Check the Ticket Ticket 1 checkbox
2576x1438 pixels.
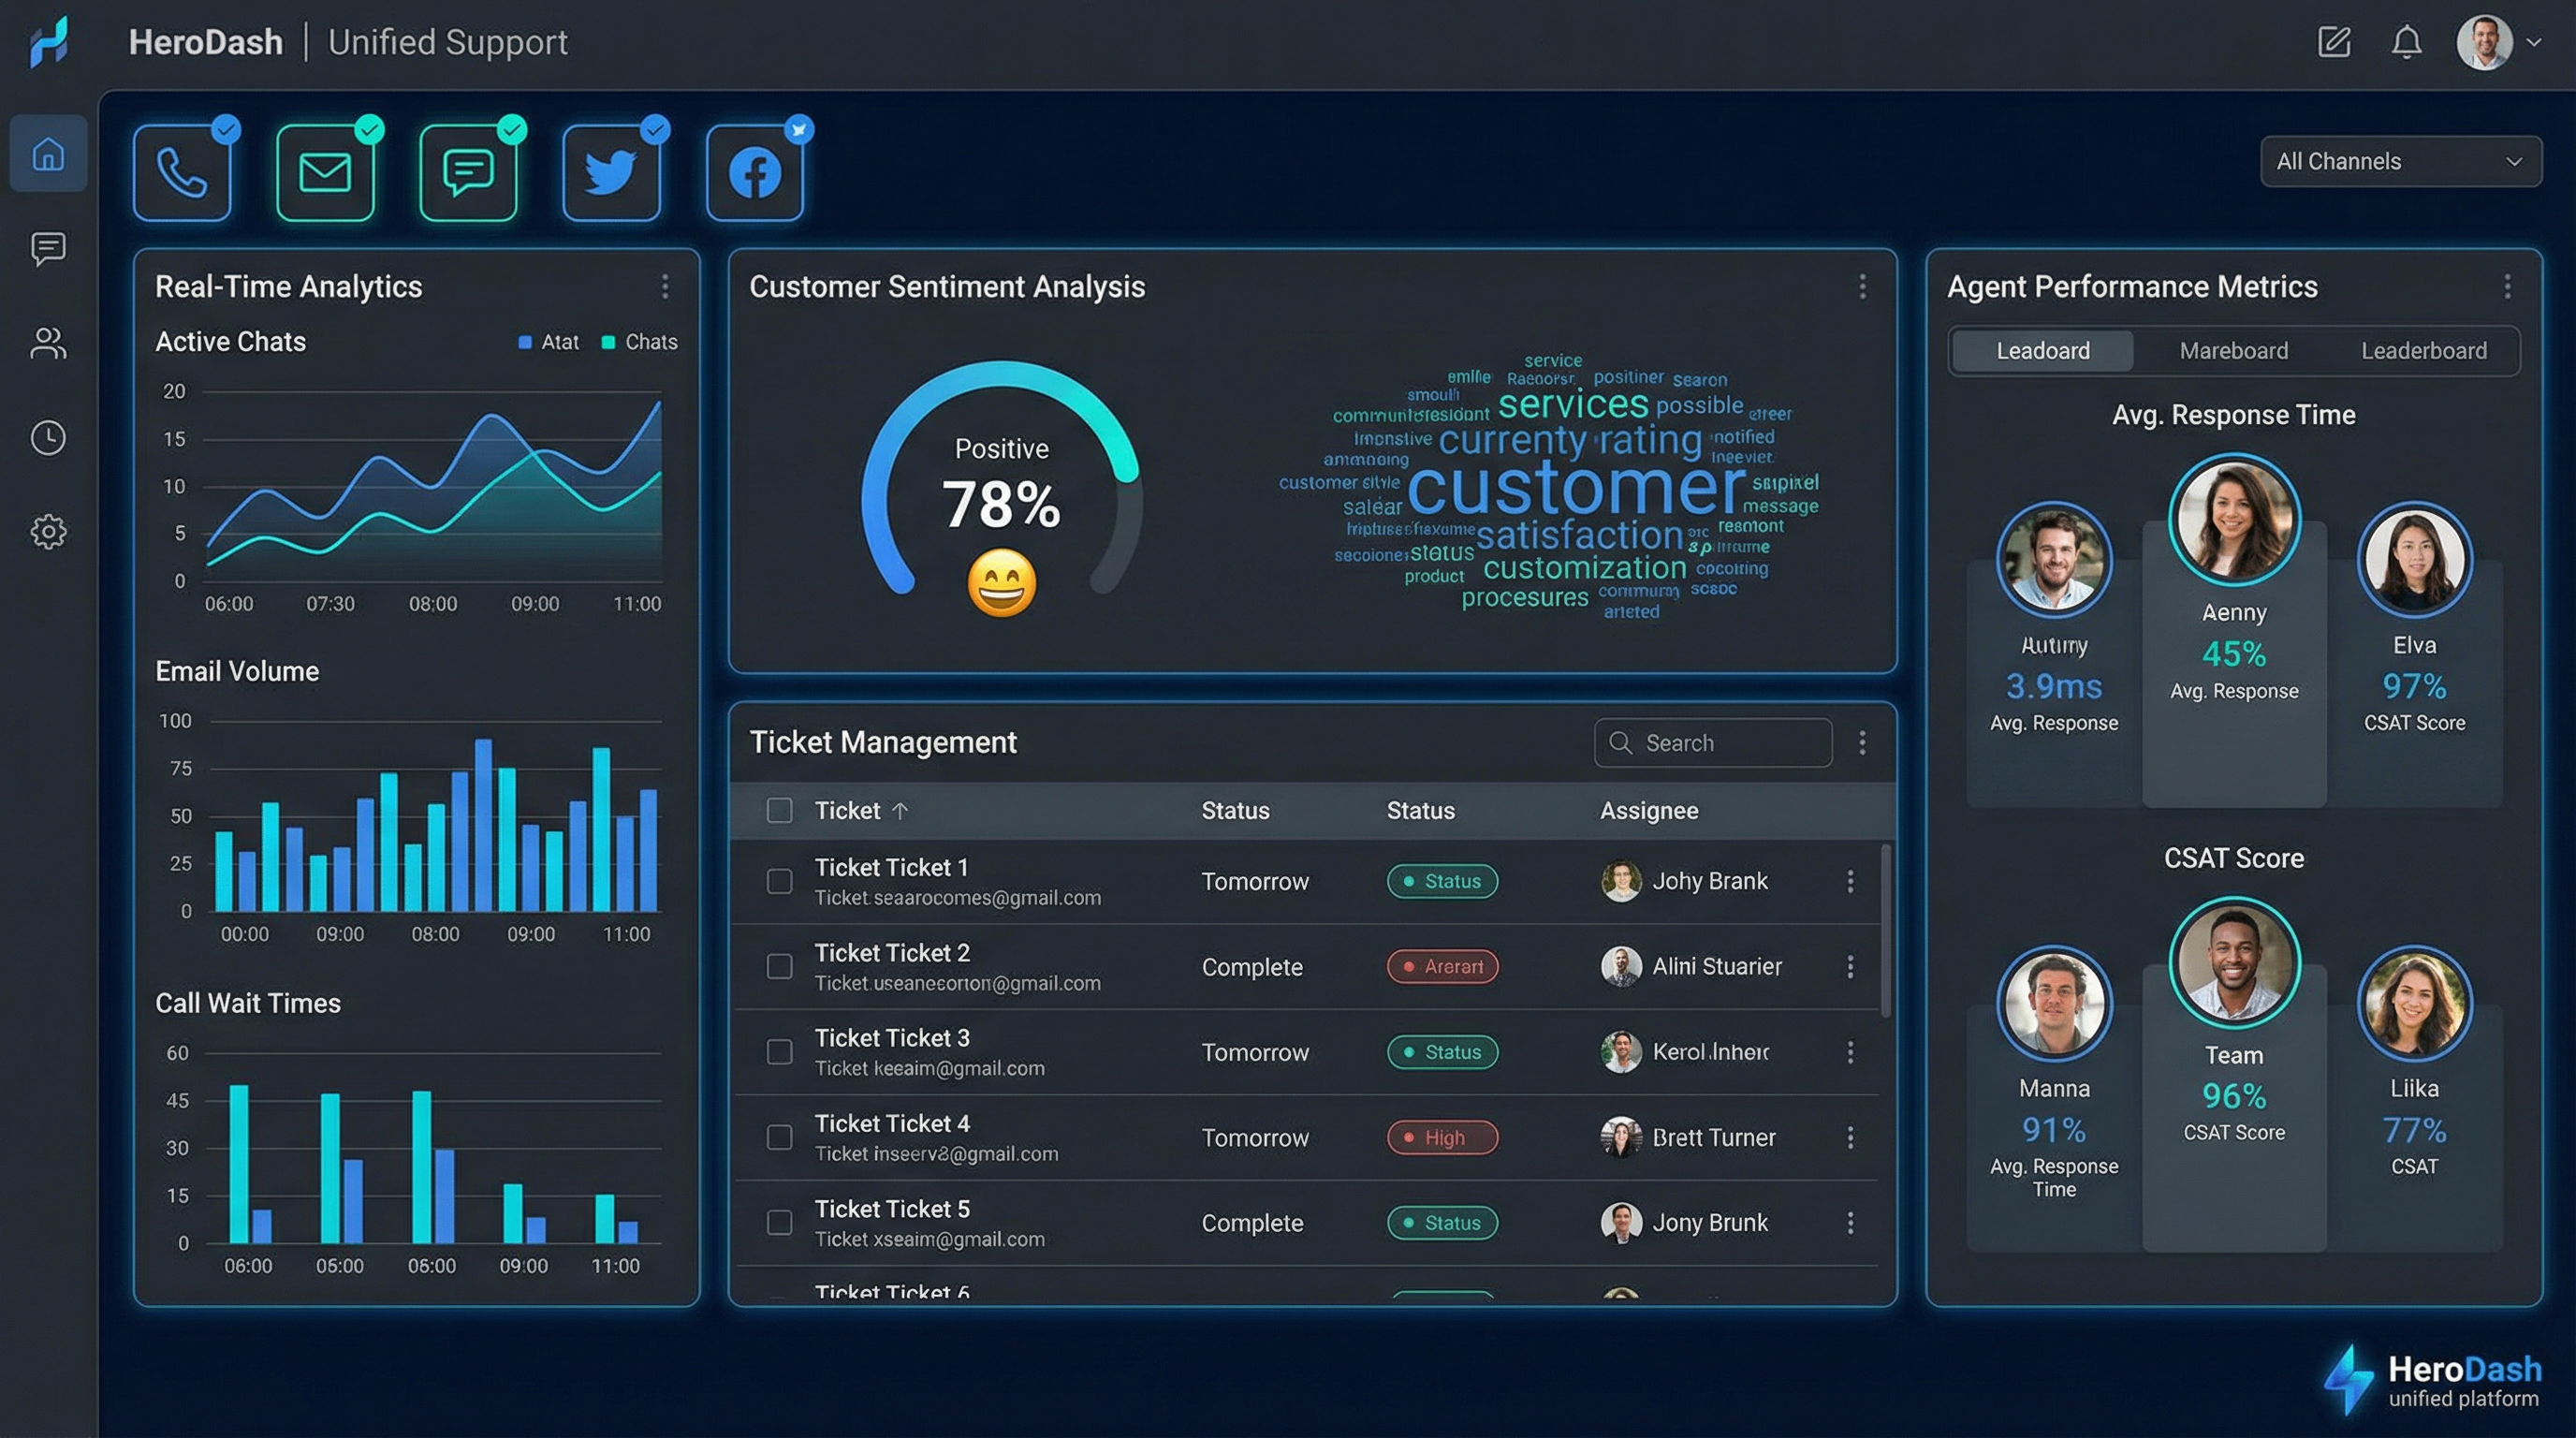[x=779, y=881]
